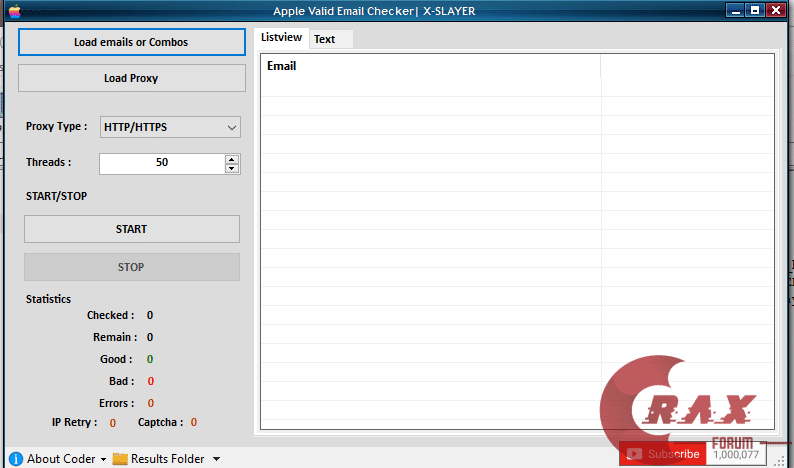Screen dimensions: 794x468
Task: Click the Proxy Type label
Action: pyautogui.click(x=57, y=127)
